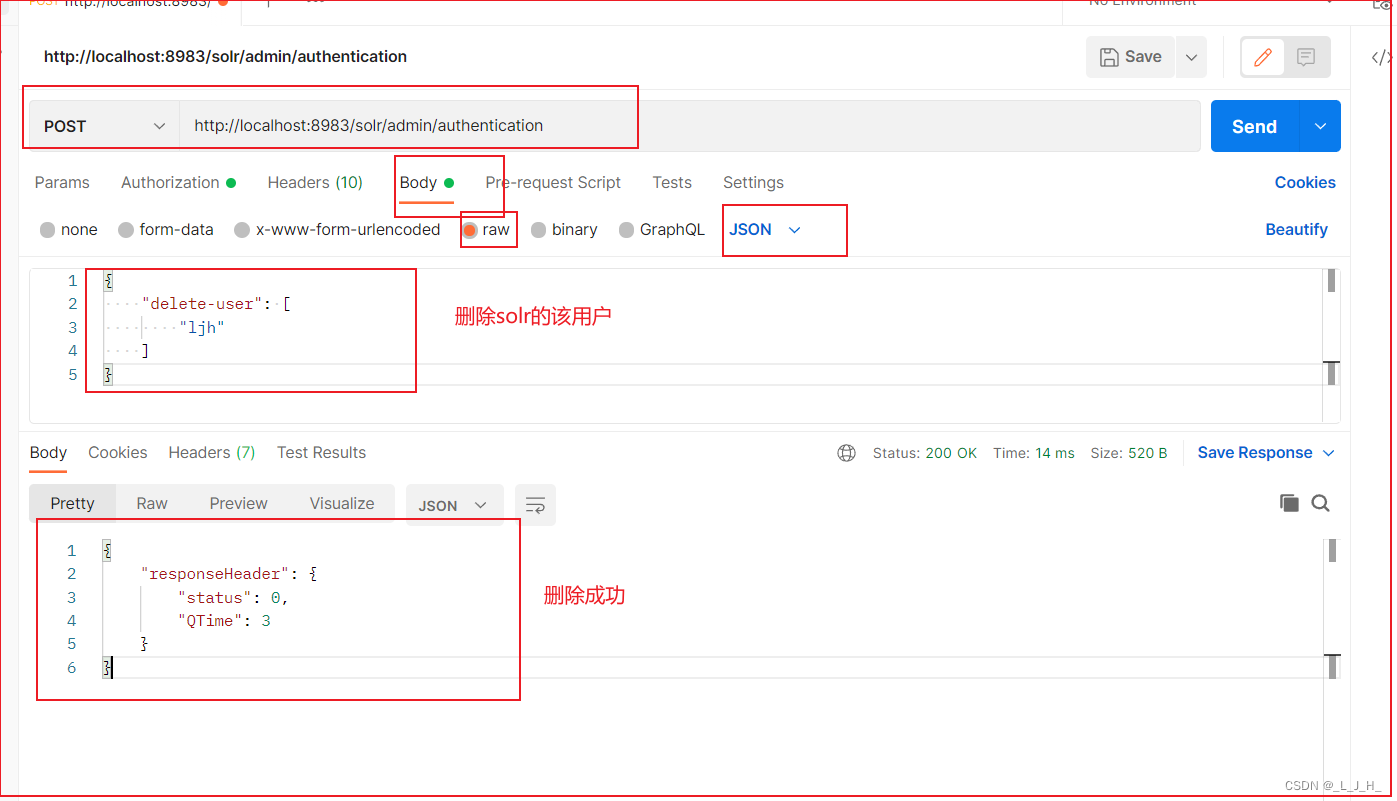This screenshot has width=1397, height=801.
Task: Search the response with the magnifier icon
Action: click(1320, 503)
